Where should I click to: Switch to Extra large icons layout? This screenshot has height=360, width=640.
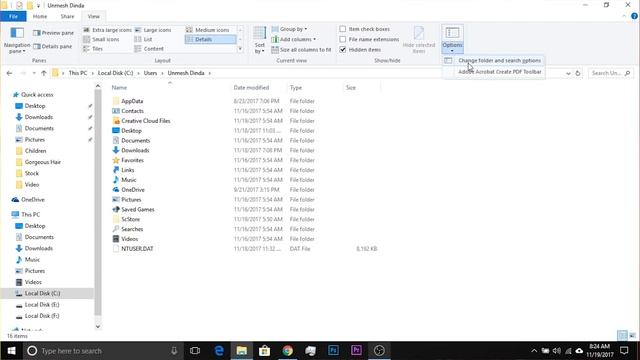tap(107, 30)
